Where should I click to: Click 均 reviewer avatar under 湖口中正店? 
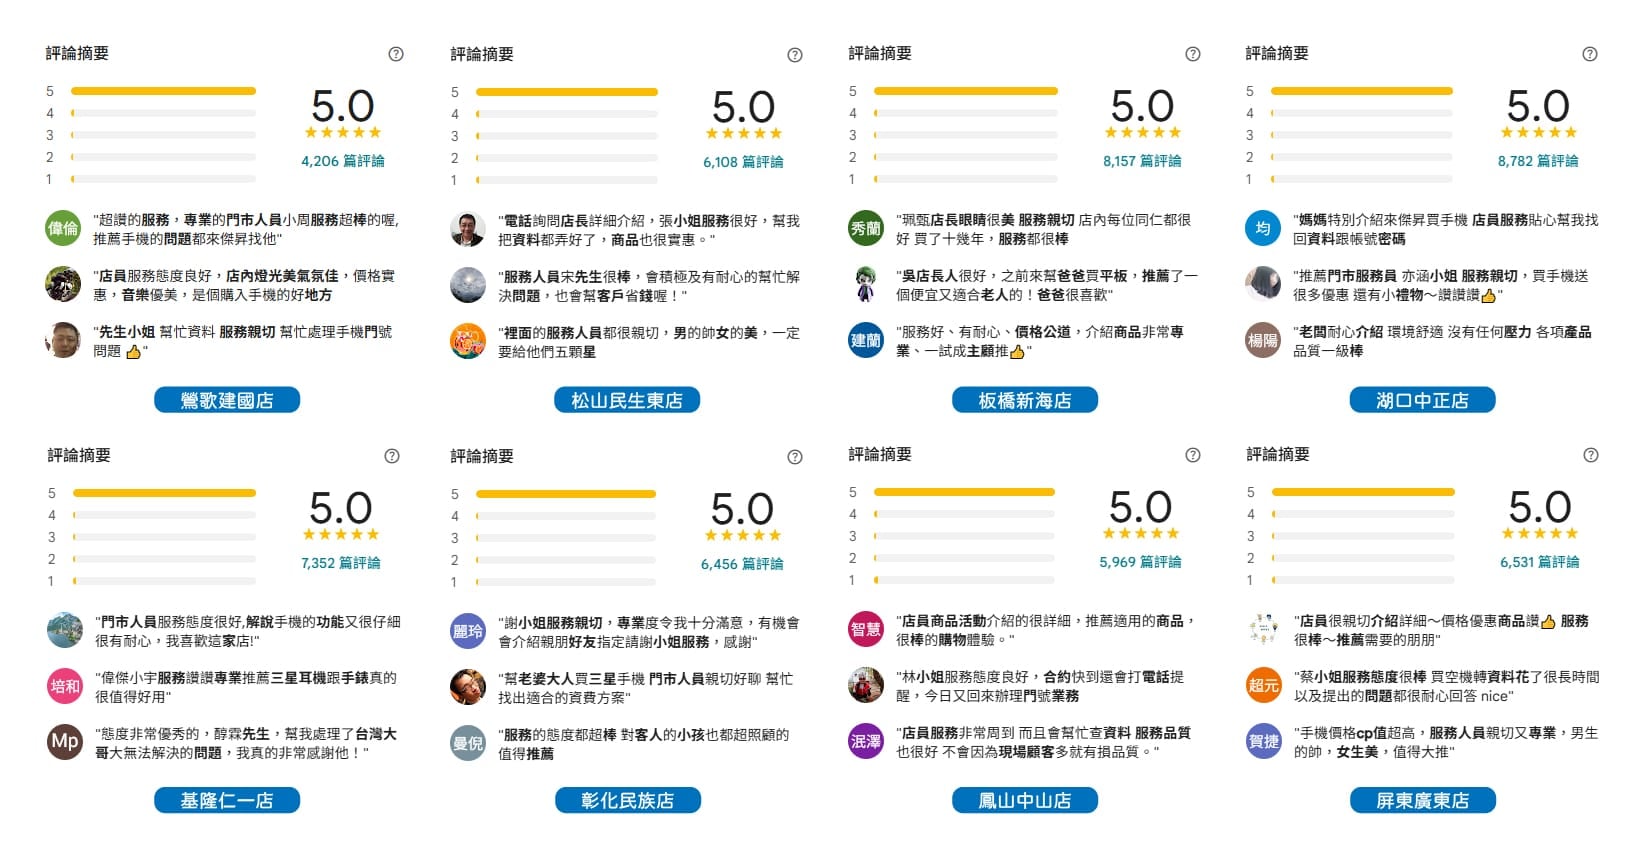coord(1262,228)
